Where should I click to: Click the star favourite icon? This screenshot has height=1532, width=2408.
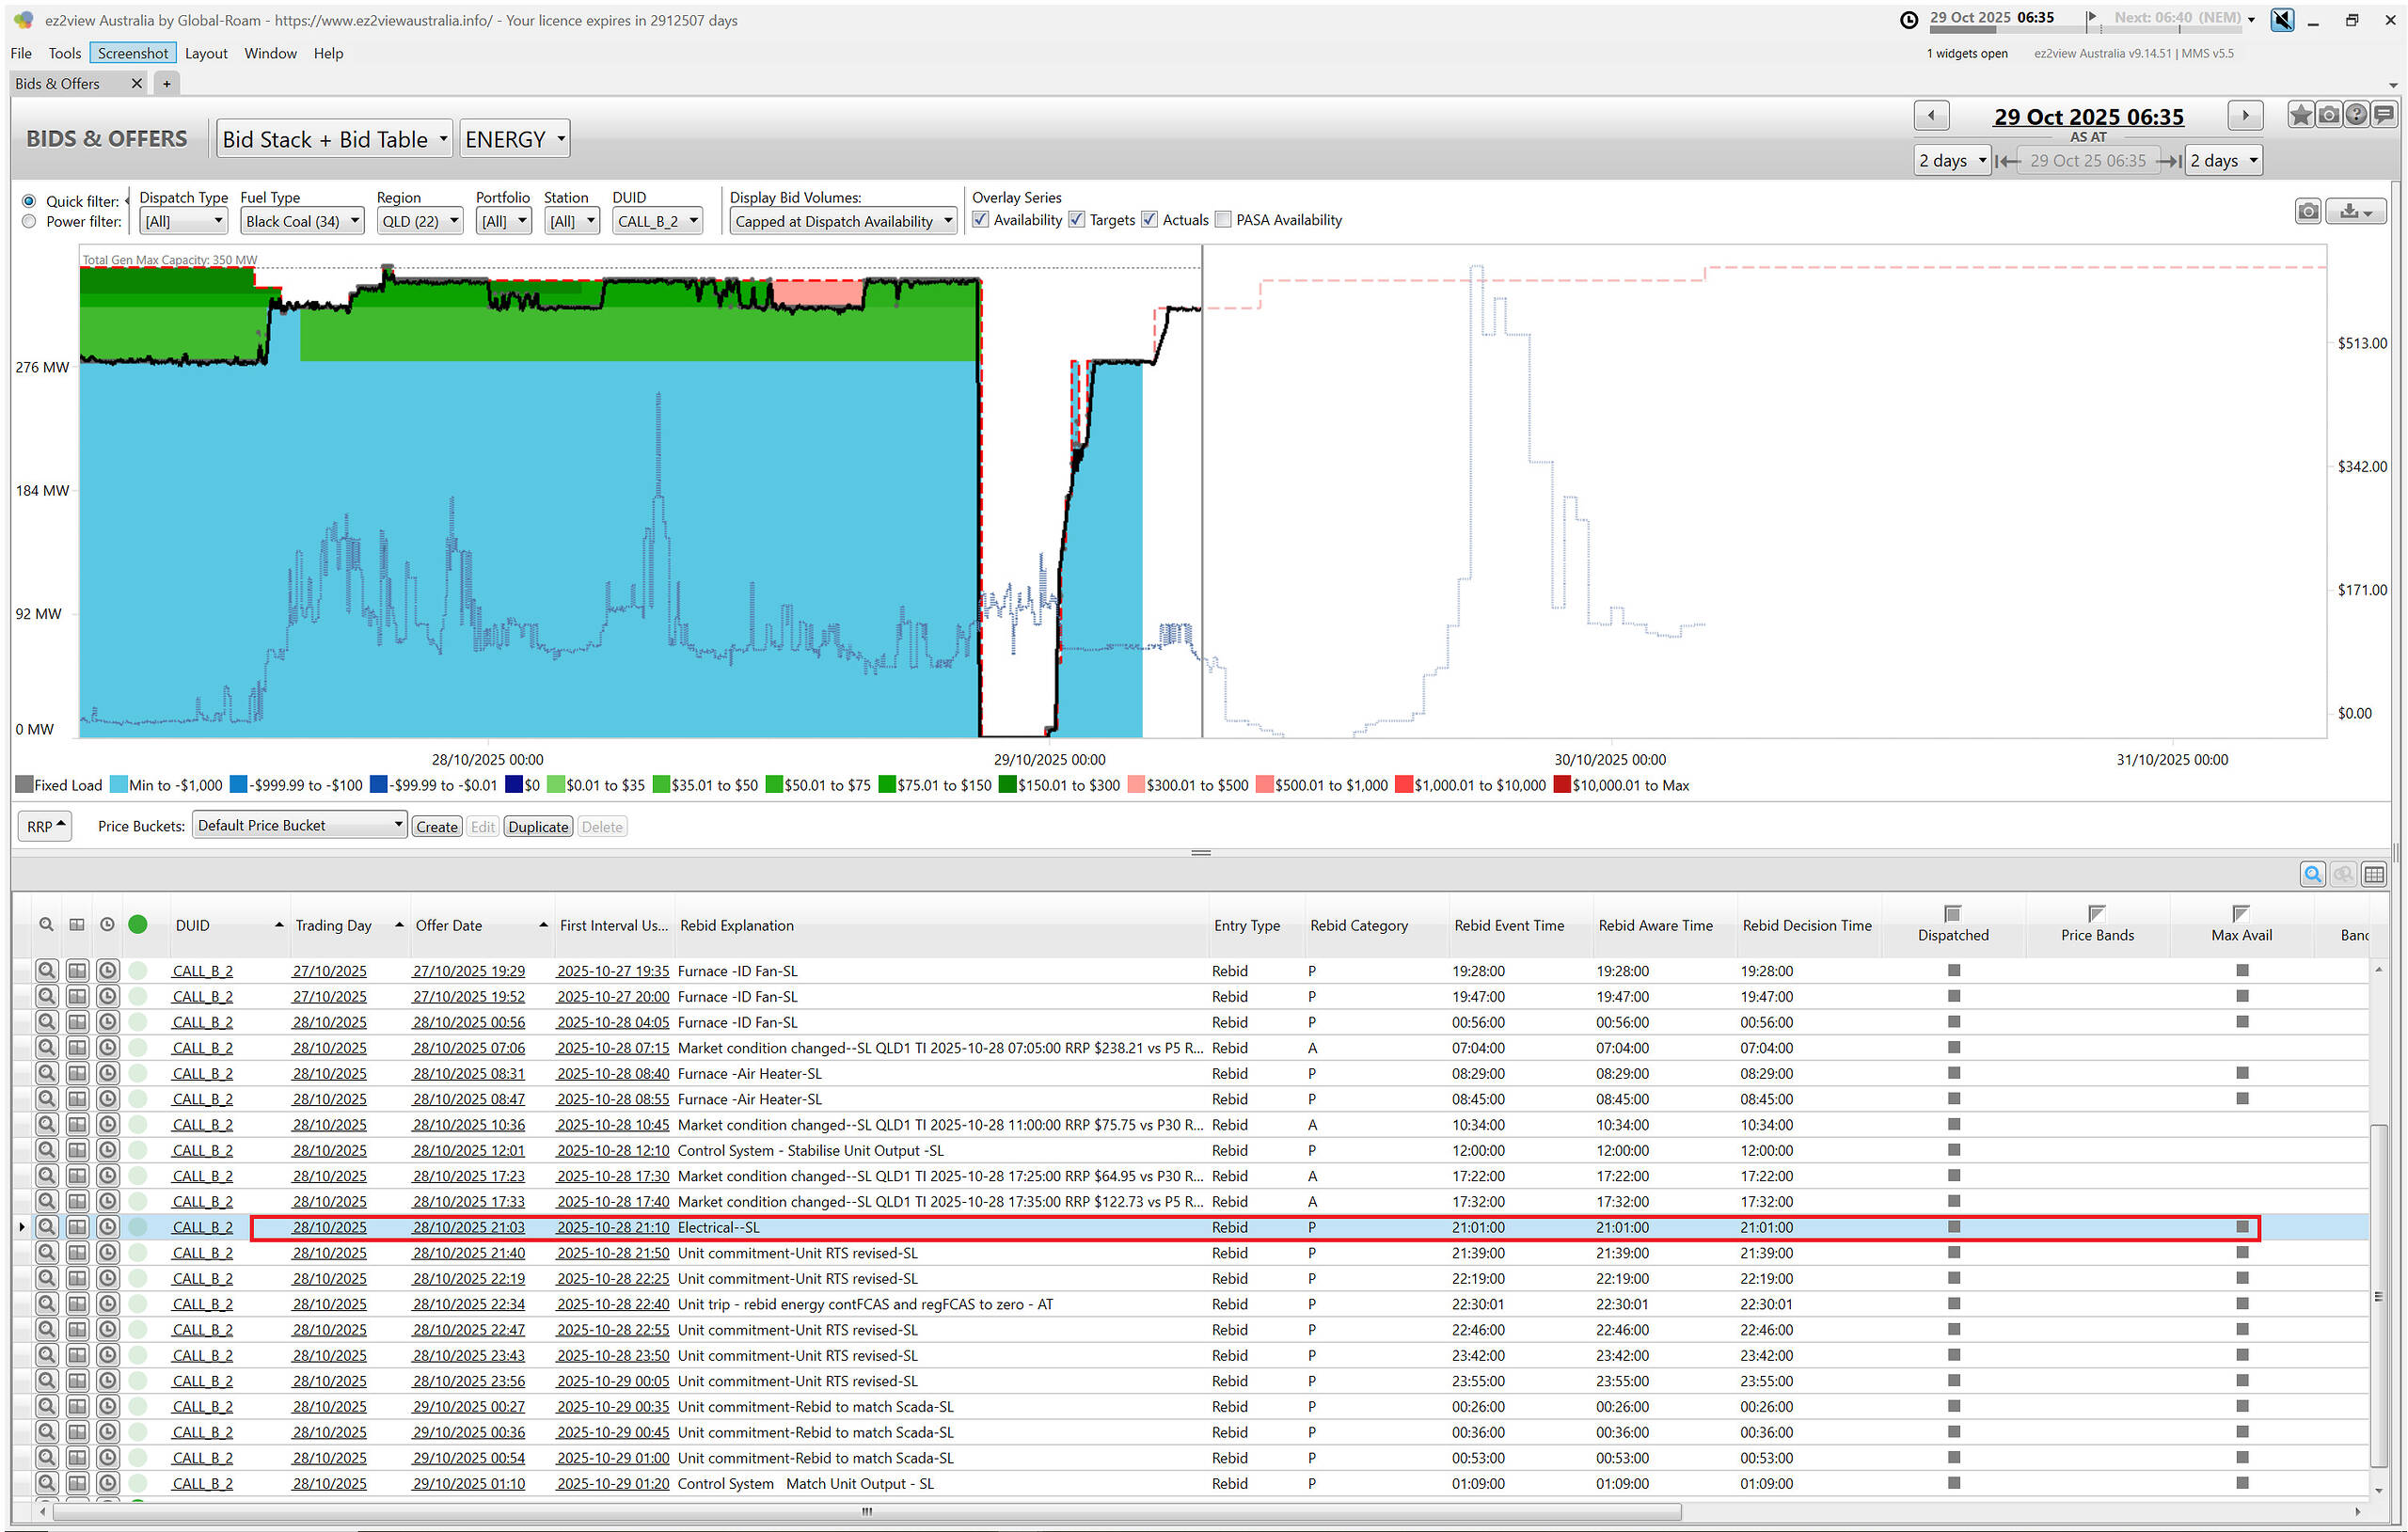[x=2300, y=115]
